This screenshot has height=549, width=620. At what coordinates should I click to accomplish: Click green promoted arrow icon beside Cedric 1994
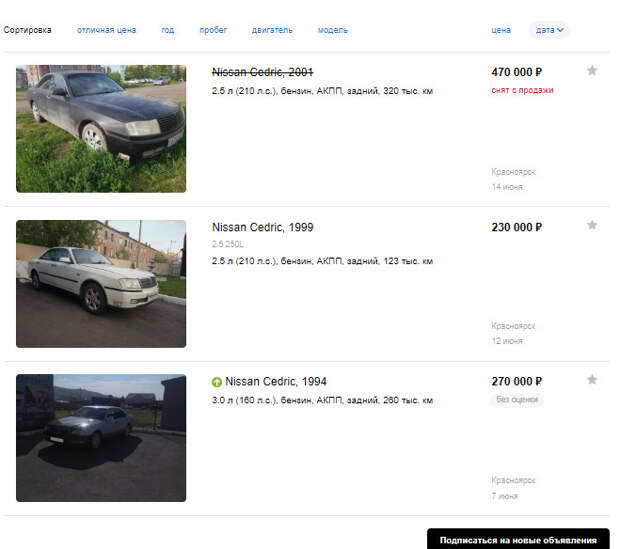(x=217, y=382)
